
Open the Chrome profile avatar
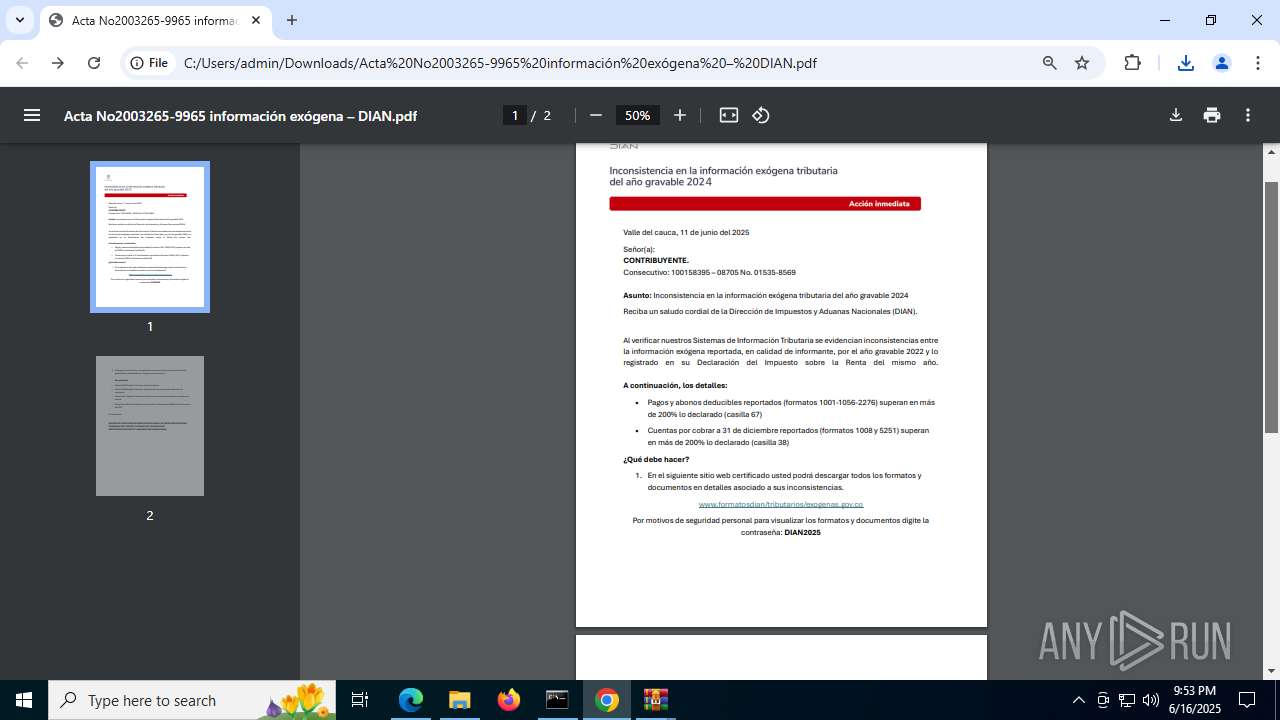click(x=1222, y=63)
